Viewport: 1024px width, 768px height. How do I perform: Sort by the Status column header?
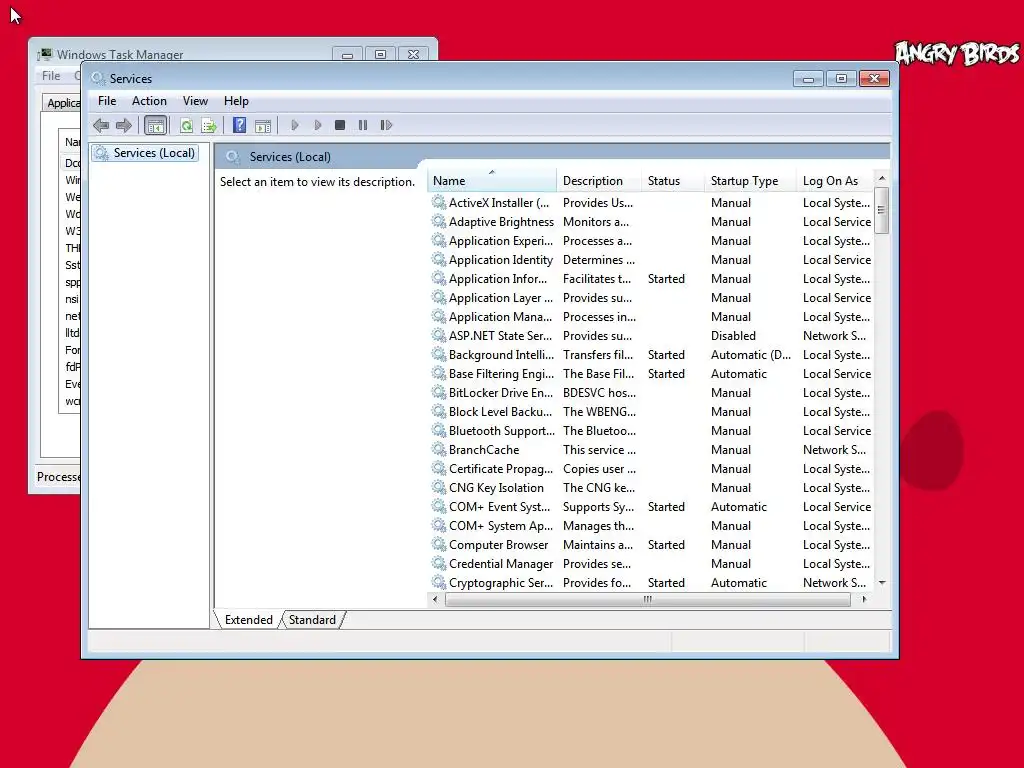click(x=673, y=181)
